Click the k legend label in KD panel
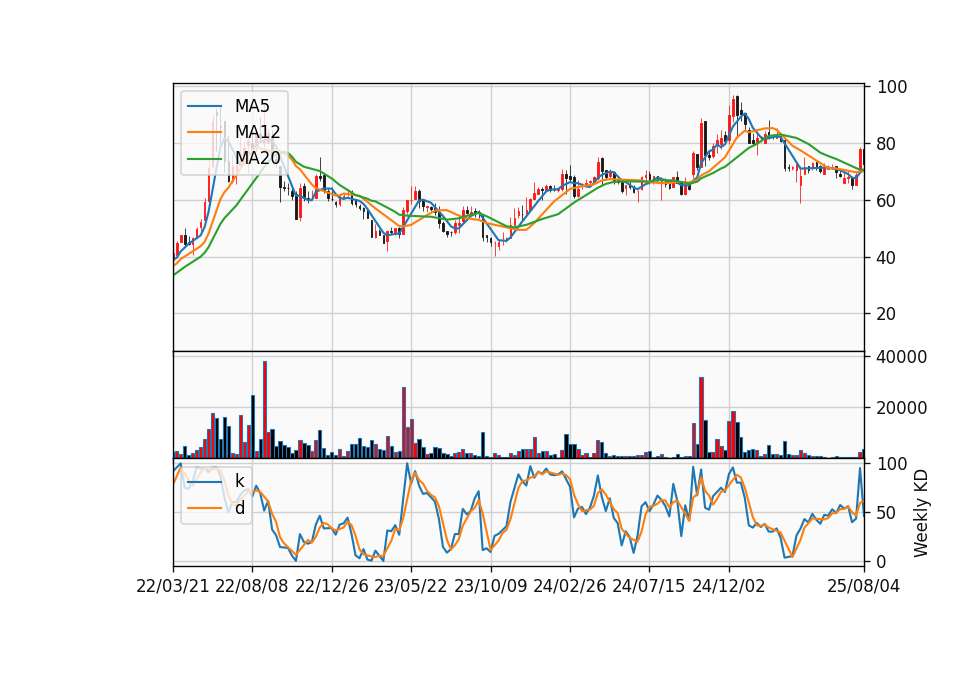 [x=239, y=481]
